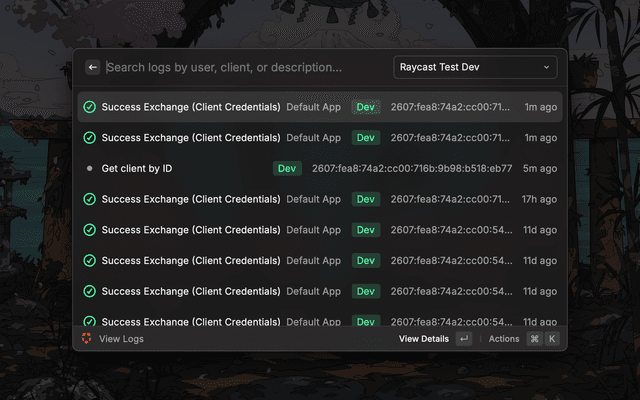Click the View Logs label in the footer

121,339
